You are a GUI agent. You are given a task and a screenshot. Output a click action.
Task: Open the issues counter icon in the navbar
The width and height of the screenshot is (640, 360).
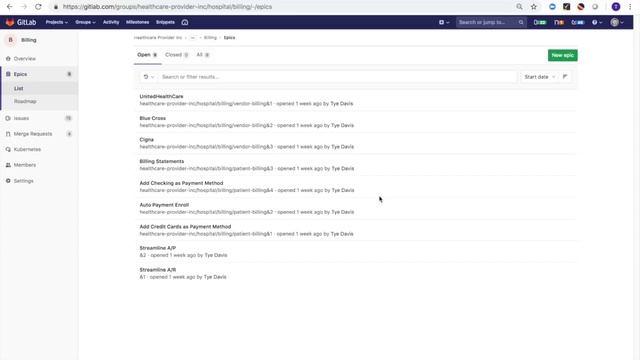(540, 22)
